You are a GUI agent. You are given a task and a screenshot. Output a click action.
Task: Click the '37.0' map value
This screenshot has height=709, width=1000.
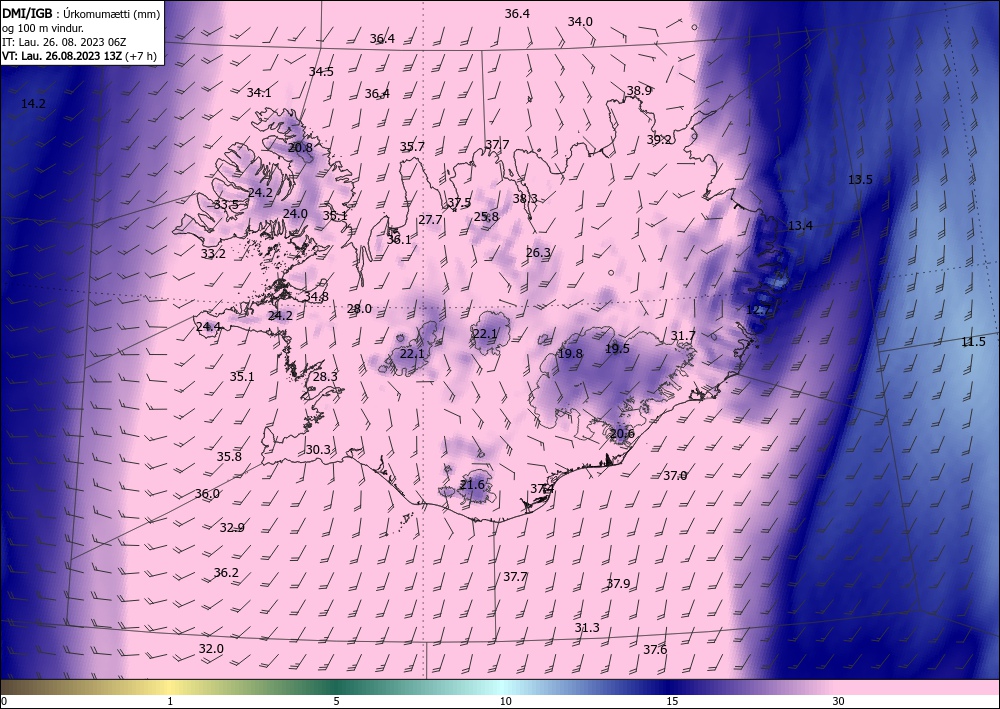coord(675,476)
